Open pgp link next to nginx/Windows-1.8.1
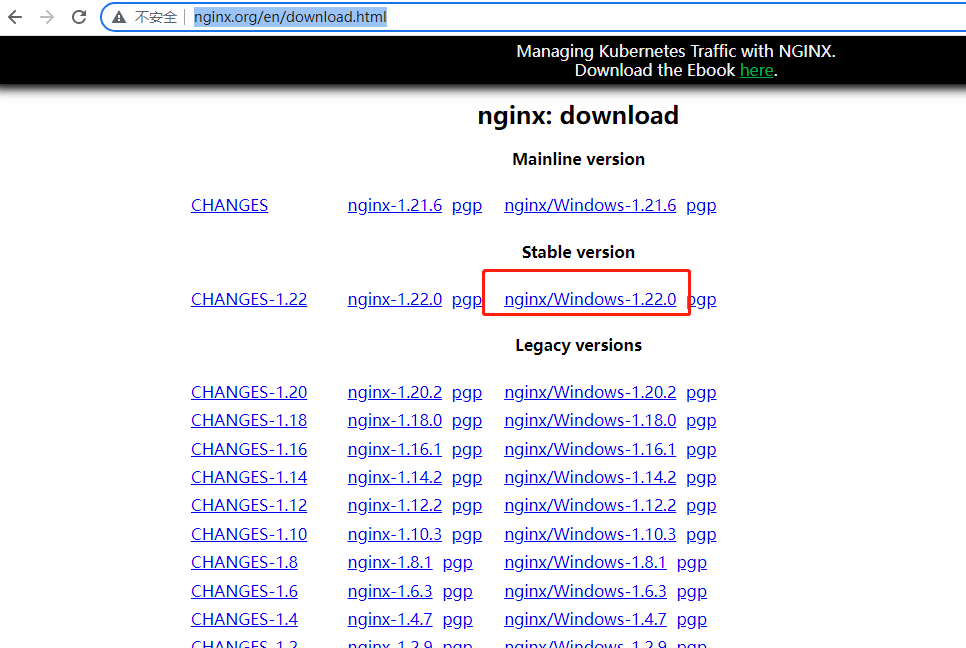This screenshot has height=648, width=966. click(x=691, y=563)
